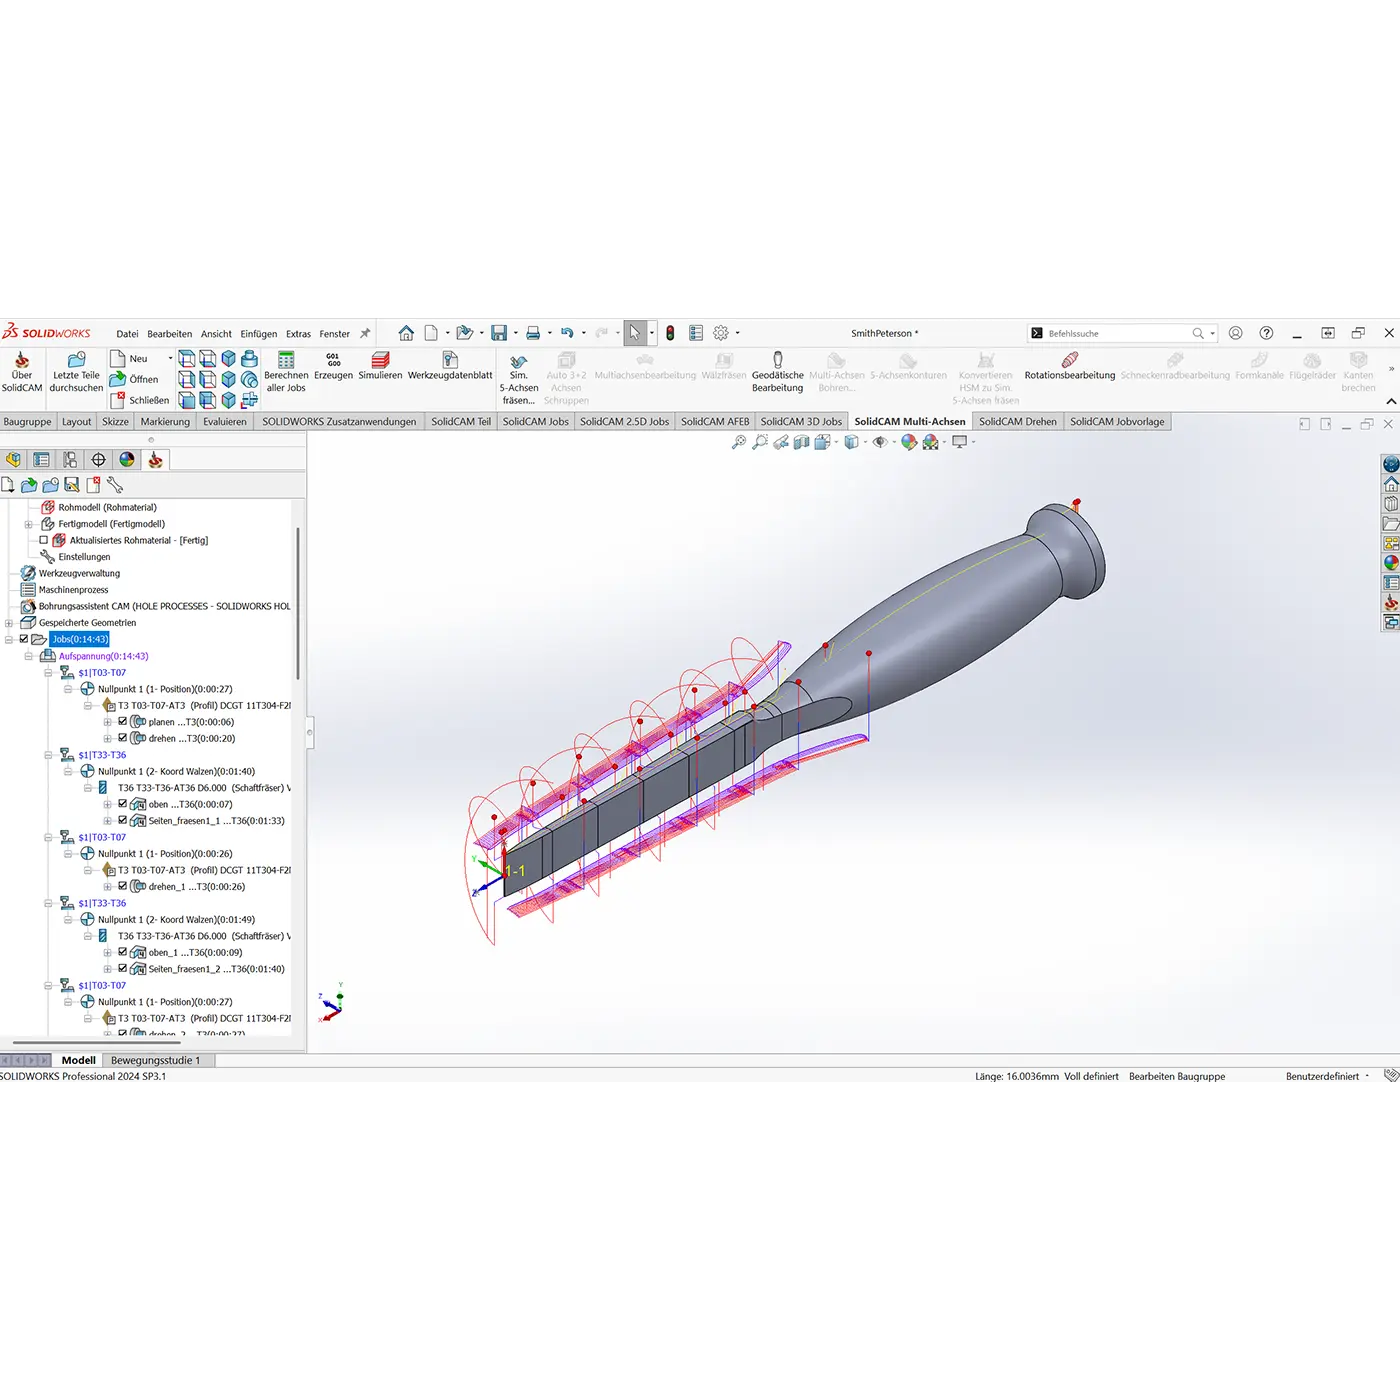This screenshot has height=1400, width=1400.
Task: Select Maschinenprozess tree item
Action: [x=73, y=590]
